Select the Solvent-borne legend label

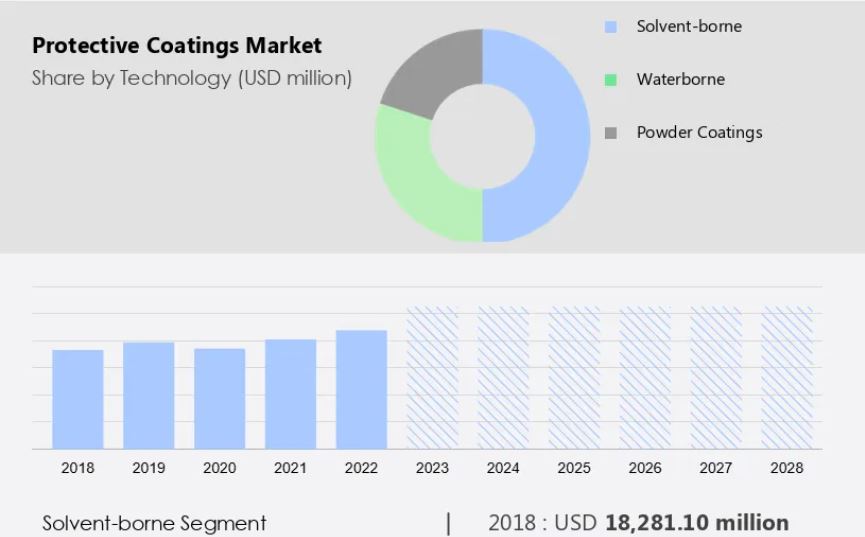pos(689,27)
